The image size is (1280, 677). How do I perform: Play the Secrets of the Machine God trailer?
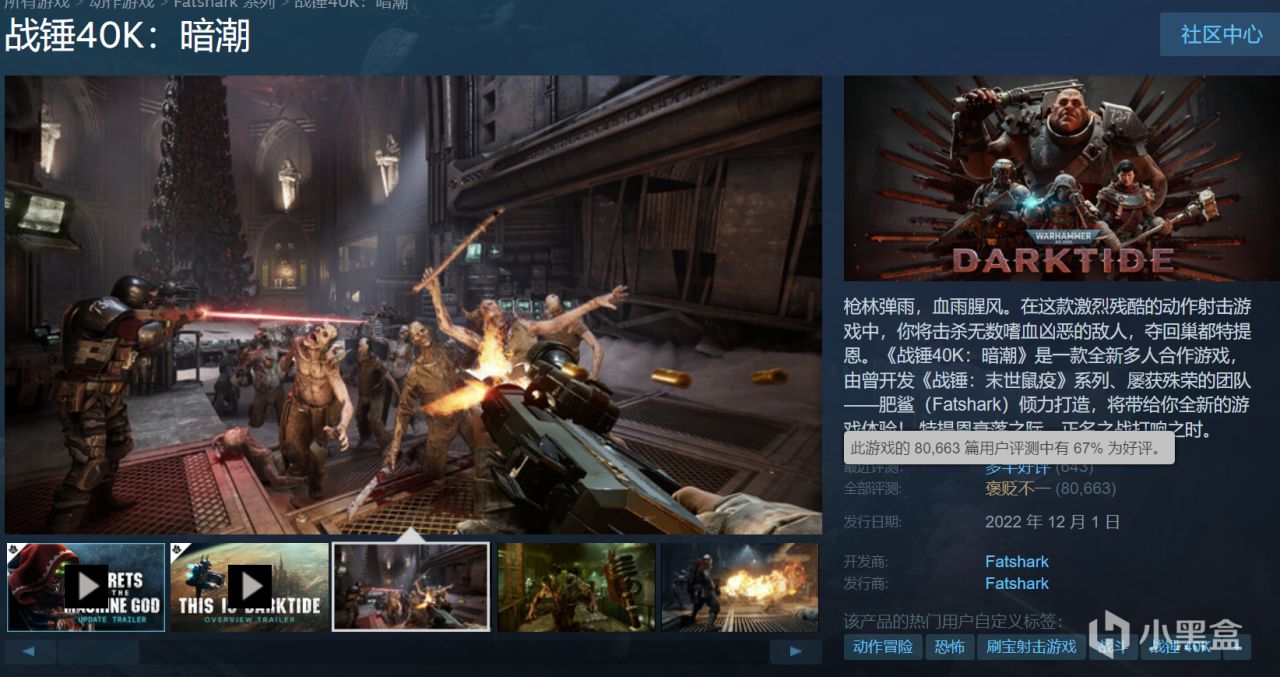coord(86,587)
